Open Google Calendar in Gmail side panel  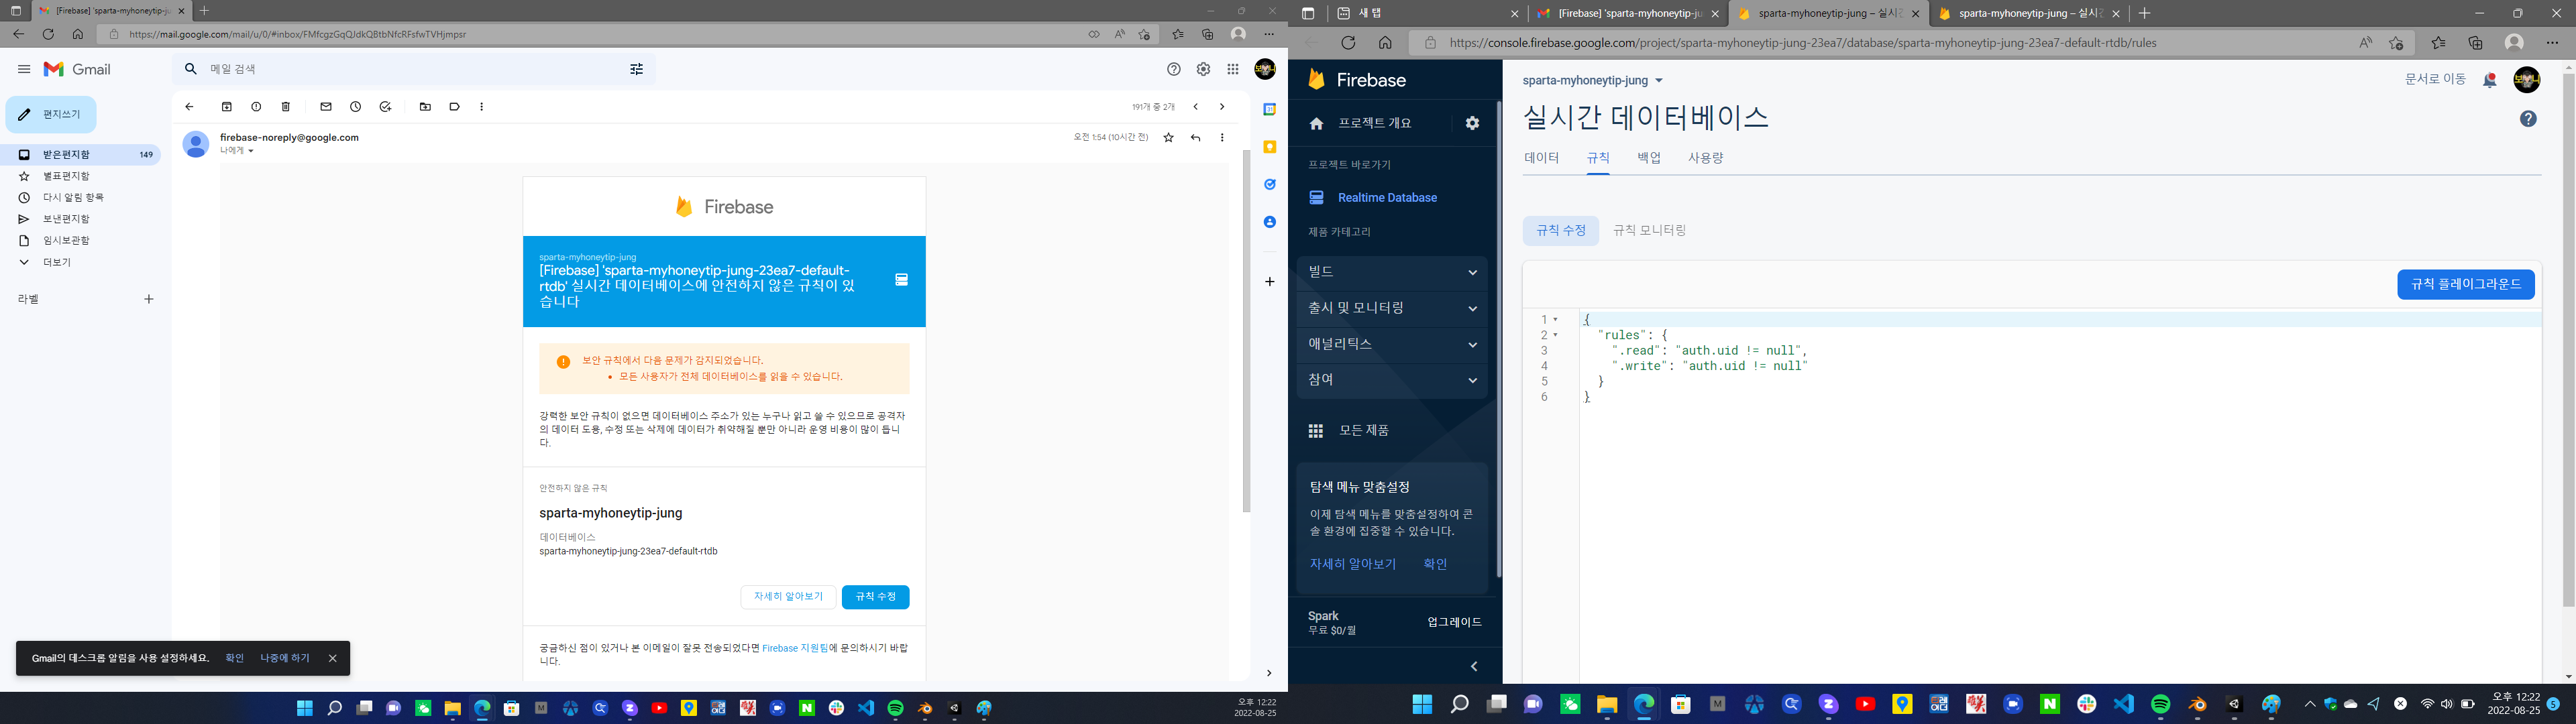(1269, 109)
